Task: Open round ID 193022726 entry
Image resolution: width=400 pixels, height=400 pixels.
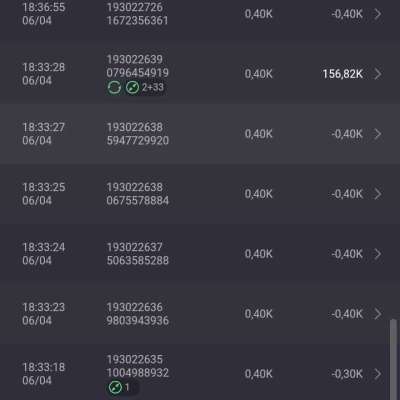Action: [x=135, y=7]
